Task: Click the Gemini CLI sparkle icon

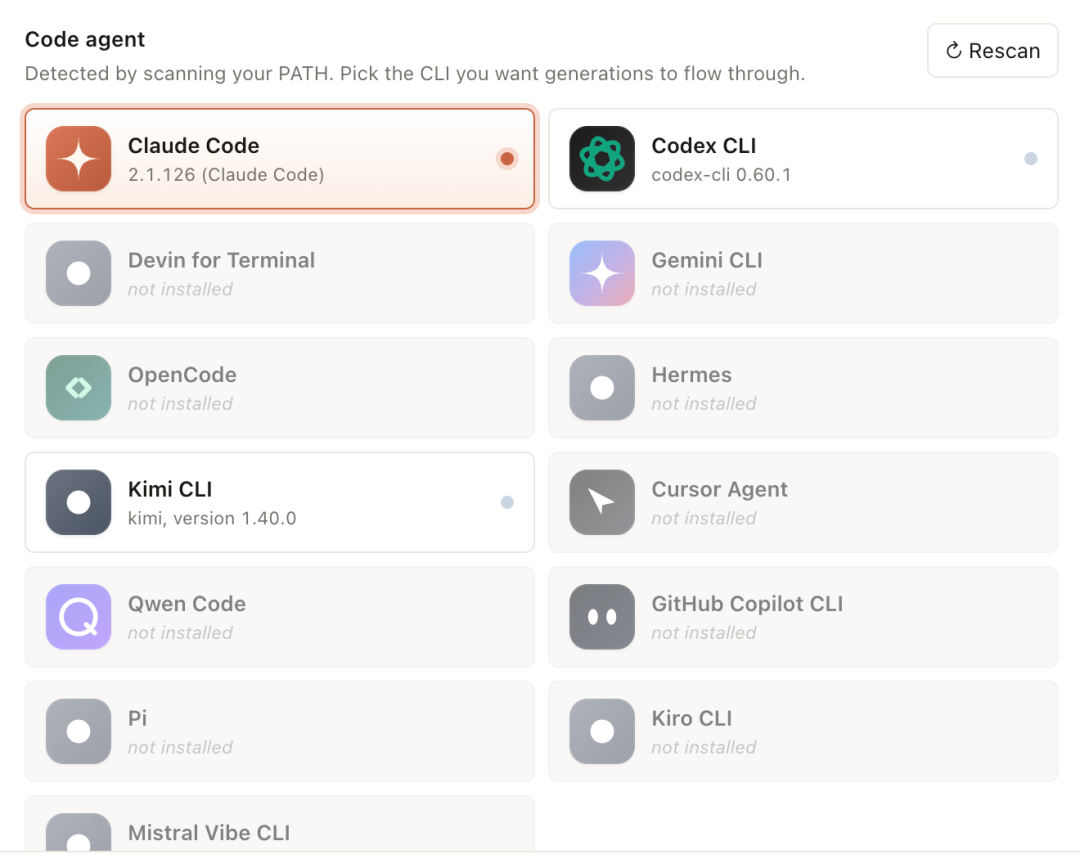Action: click(x=602, y=273)
